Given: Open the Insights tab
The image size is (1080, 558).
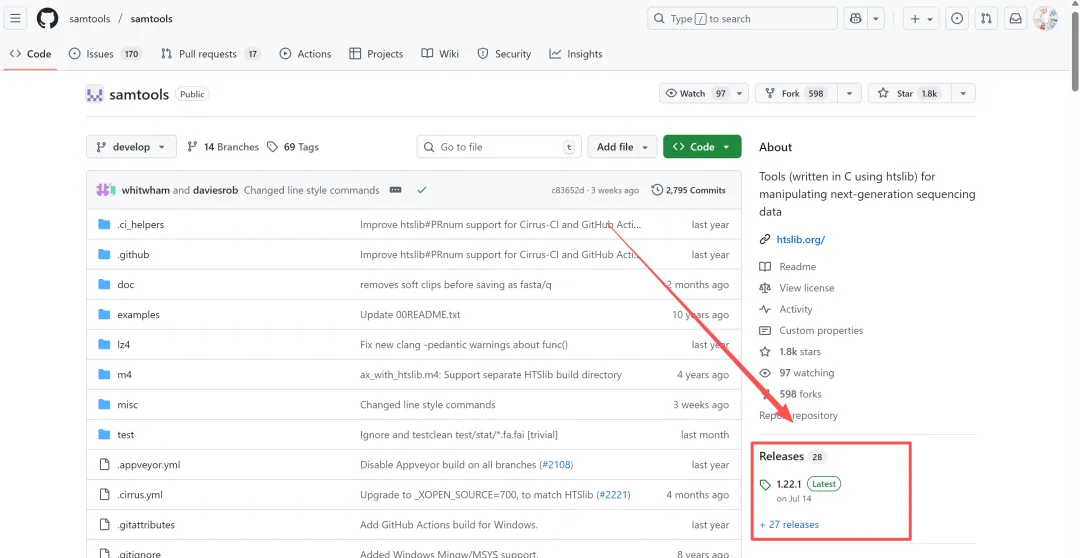Looking at the screenshot, I should tap(576, 54).
